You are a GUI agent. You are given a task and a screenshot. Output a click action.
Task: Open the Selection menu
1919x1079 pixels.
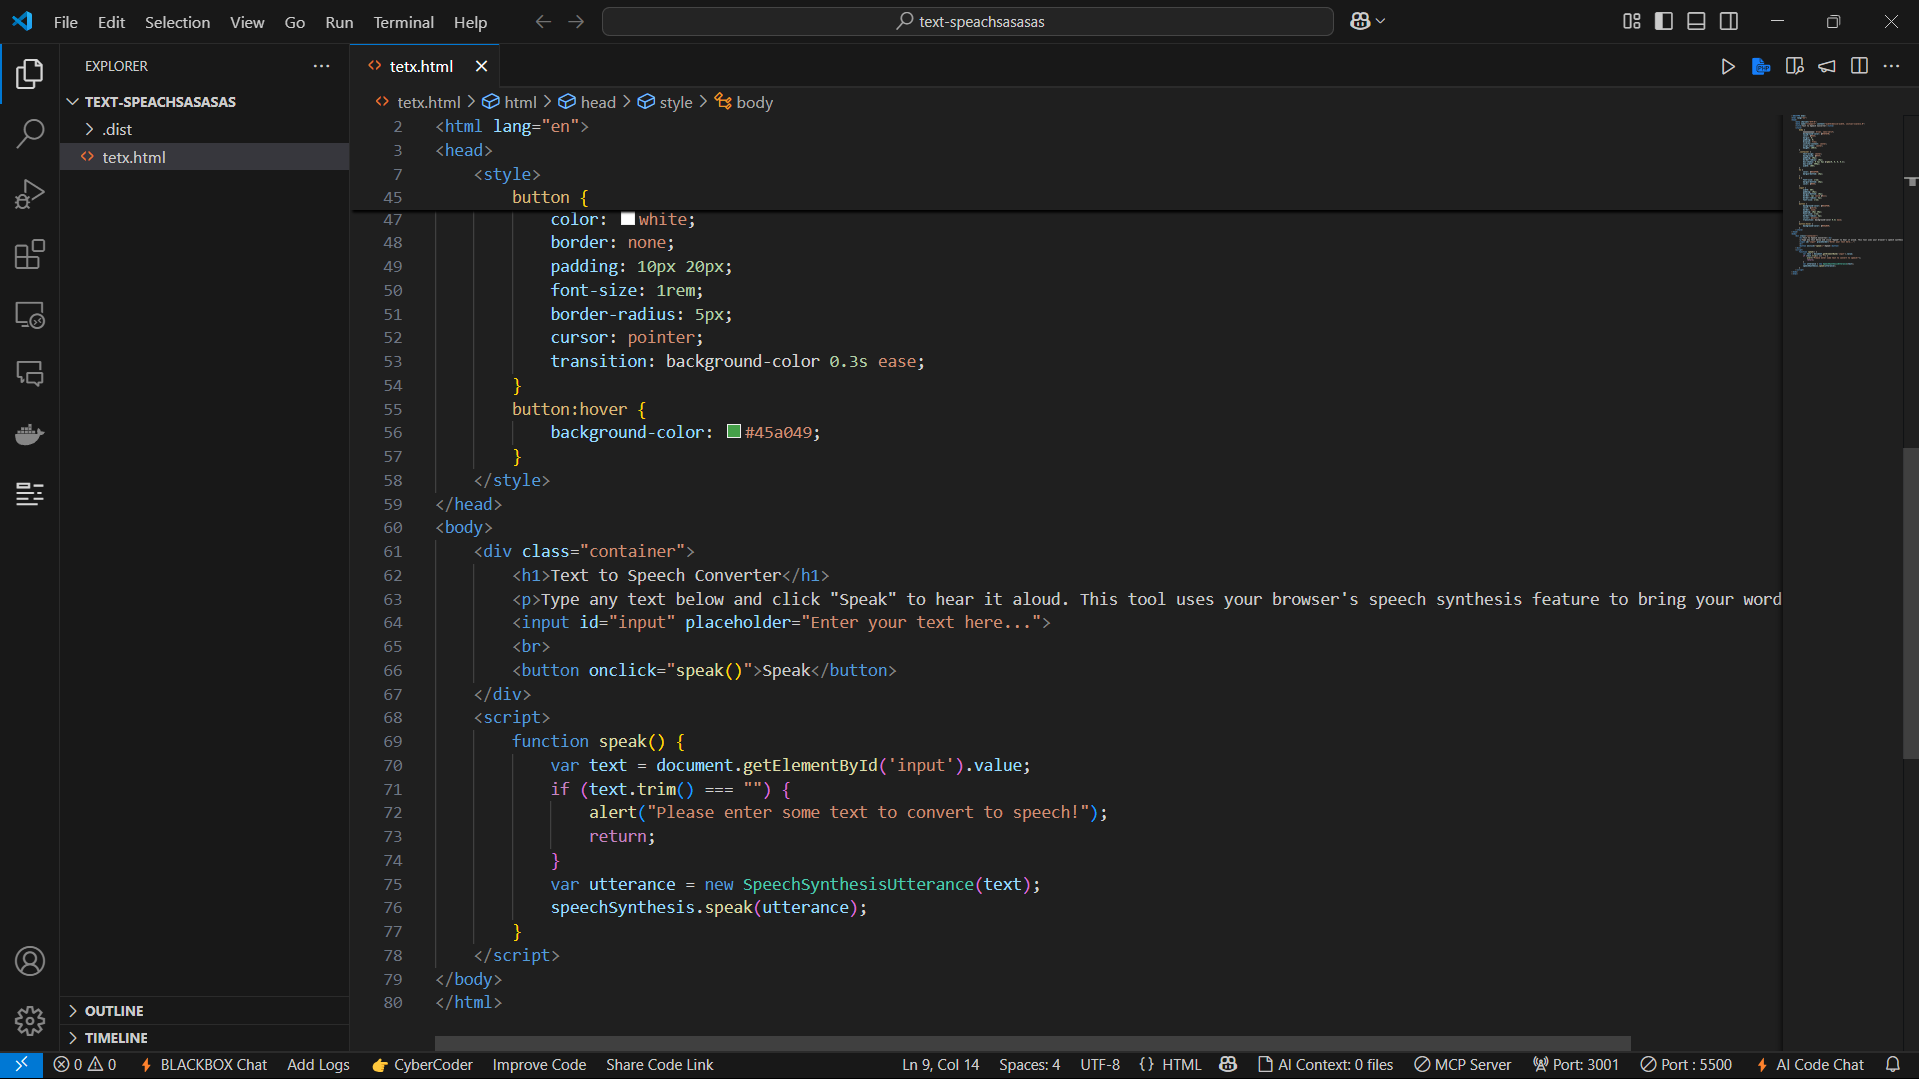tap(177, 22)
